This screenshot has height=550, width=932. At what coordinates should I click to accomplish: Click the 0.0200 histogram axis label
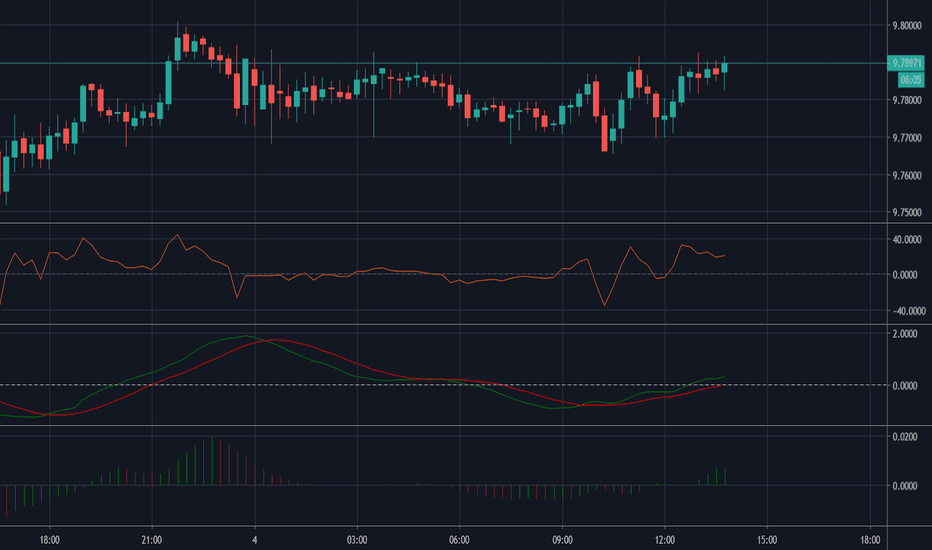coord(905,436)
